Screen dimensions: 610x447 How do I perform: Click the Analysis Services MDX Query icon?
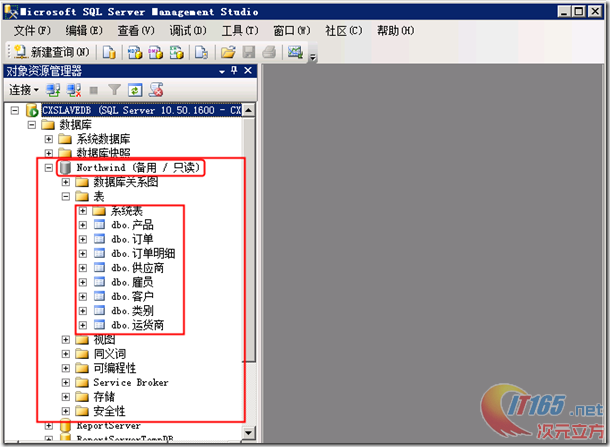coord(135,52)
